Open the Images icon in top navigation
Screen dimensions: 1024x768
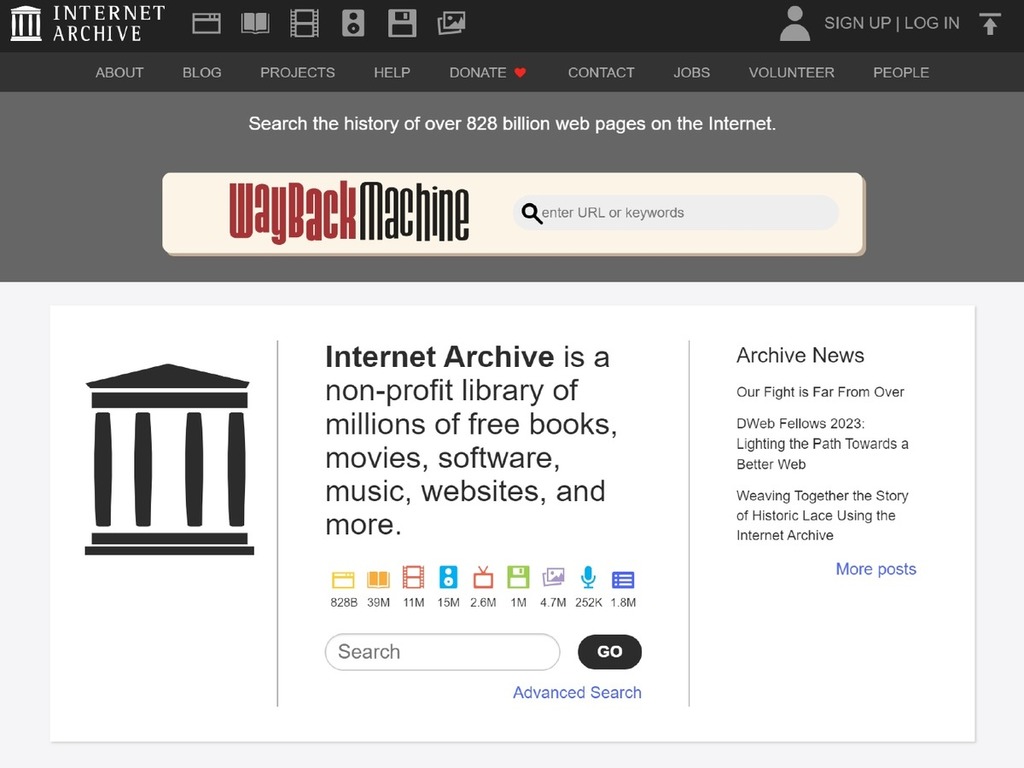tap(451, 24)
